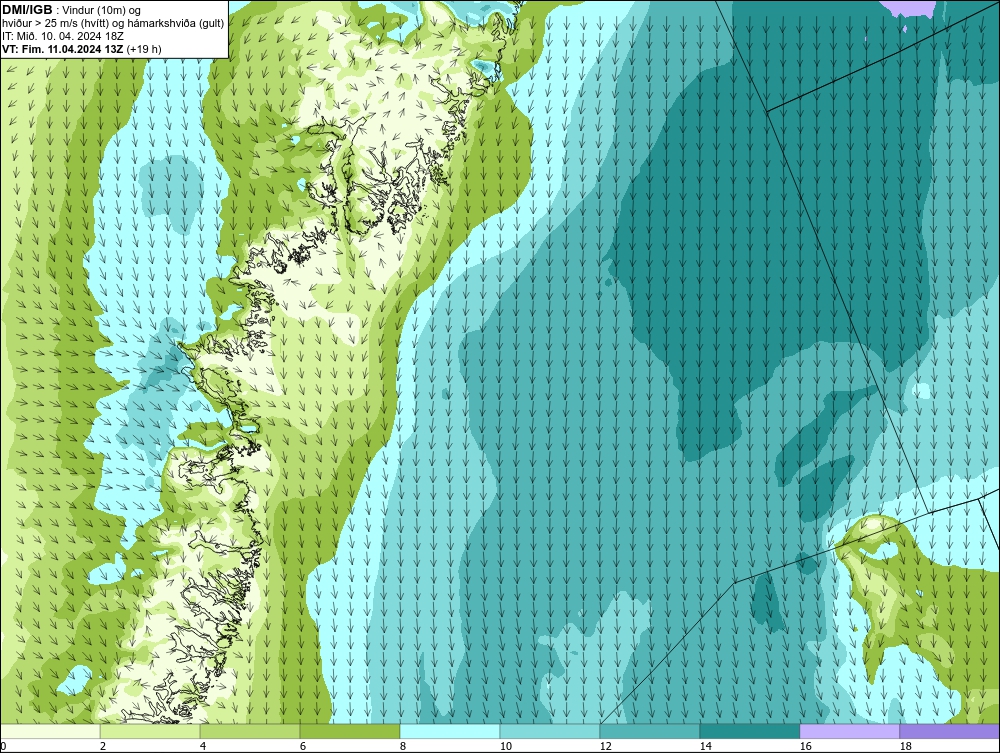This screenshot has width=1000, height=753.
Task: Click the 14–16 m/s dark teal legend swatch
Action: click(x=750, y=731)
